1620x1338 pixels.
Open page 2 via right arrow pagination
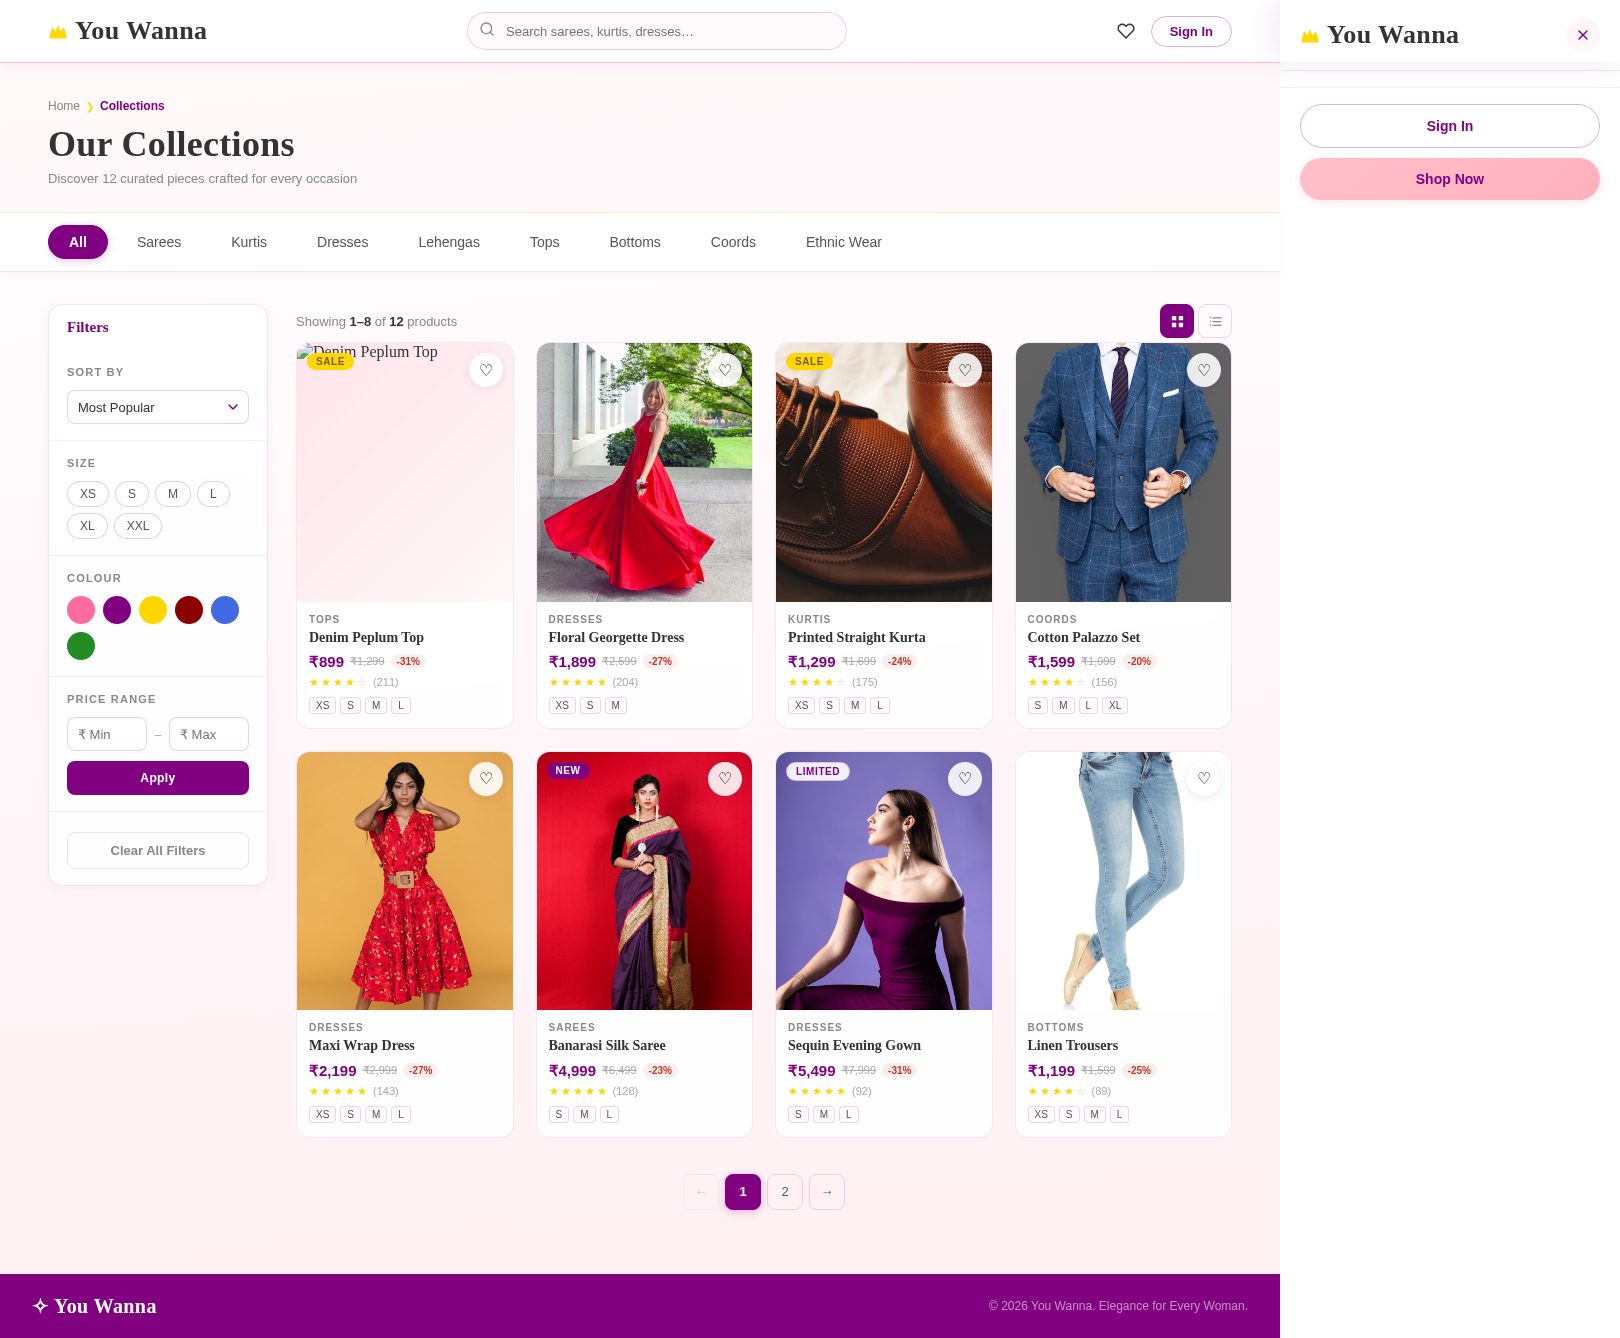826,1191
